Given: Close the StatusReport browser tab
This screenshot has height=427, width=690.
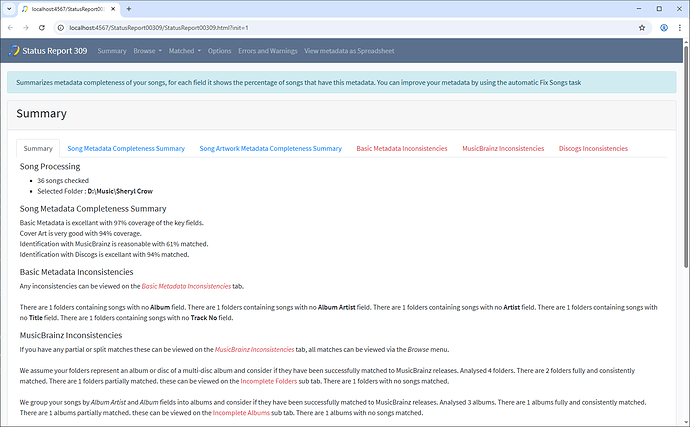Looking at the screenshot, I should click(113, 9).
